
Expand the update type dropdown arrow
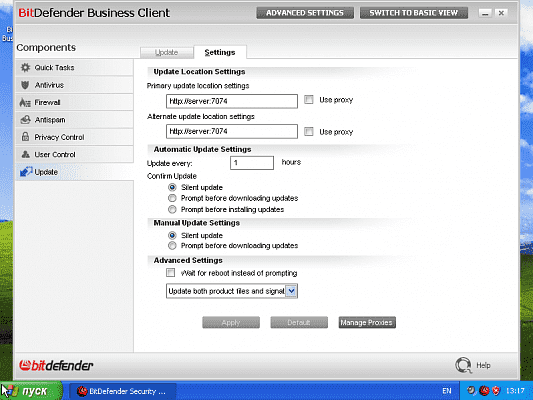tap(291, 291)
